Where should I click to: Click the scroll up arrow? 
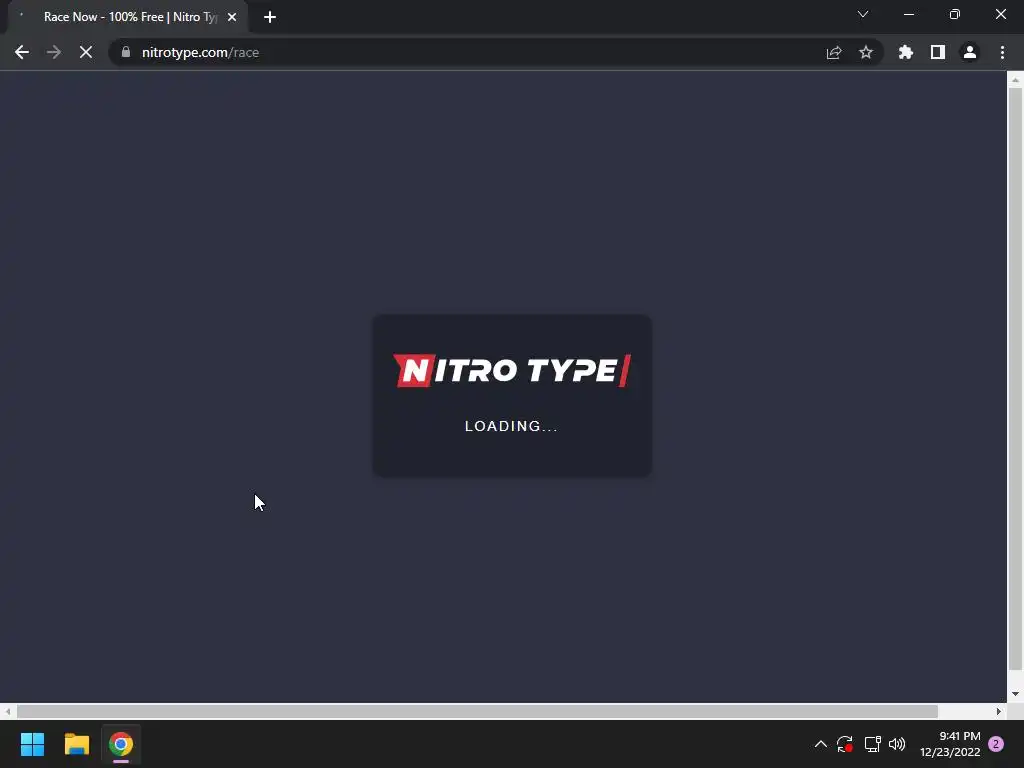pos(1015,80)
